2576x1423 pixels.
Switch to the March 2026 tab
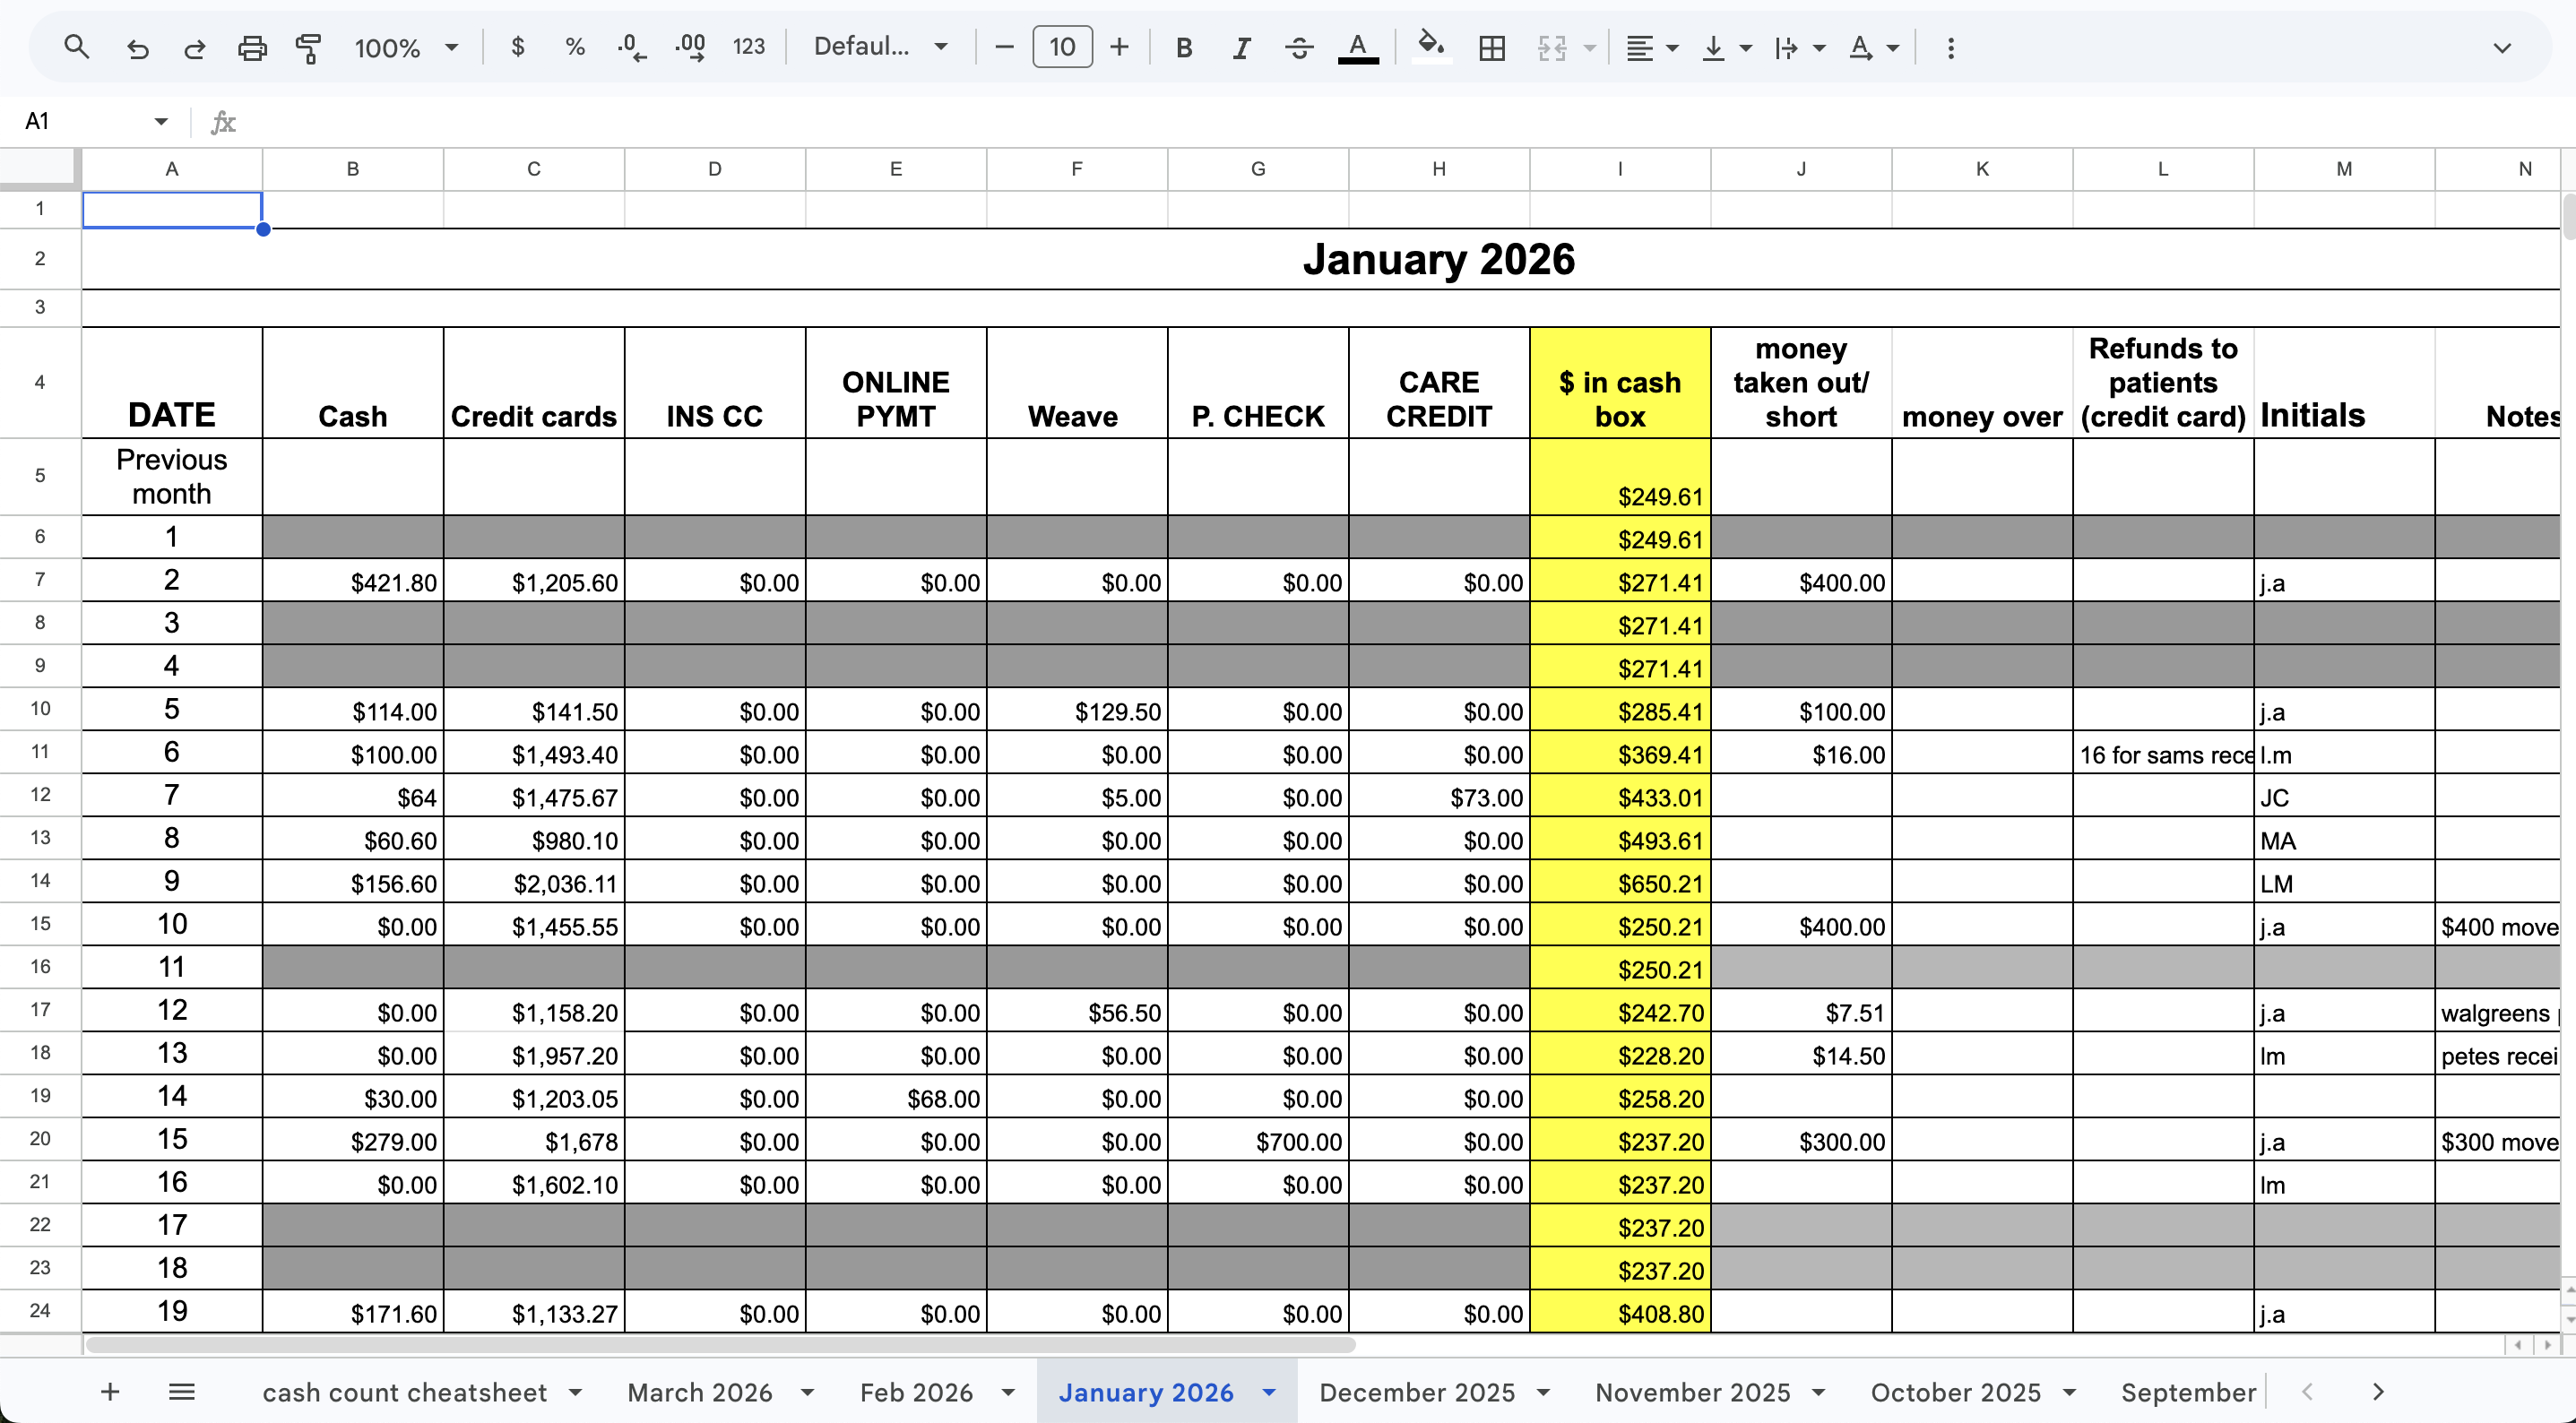click(700, 1392)
